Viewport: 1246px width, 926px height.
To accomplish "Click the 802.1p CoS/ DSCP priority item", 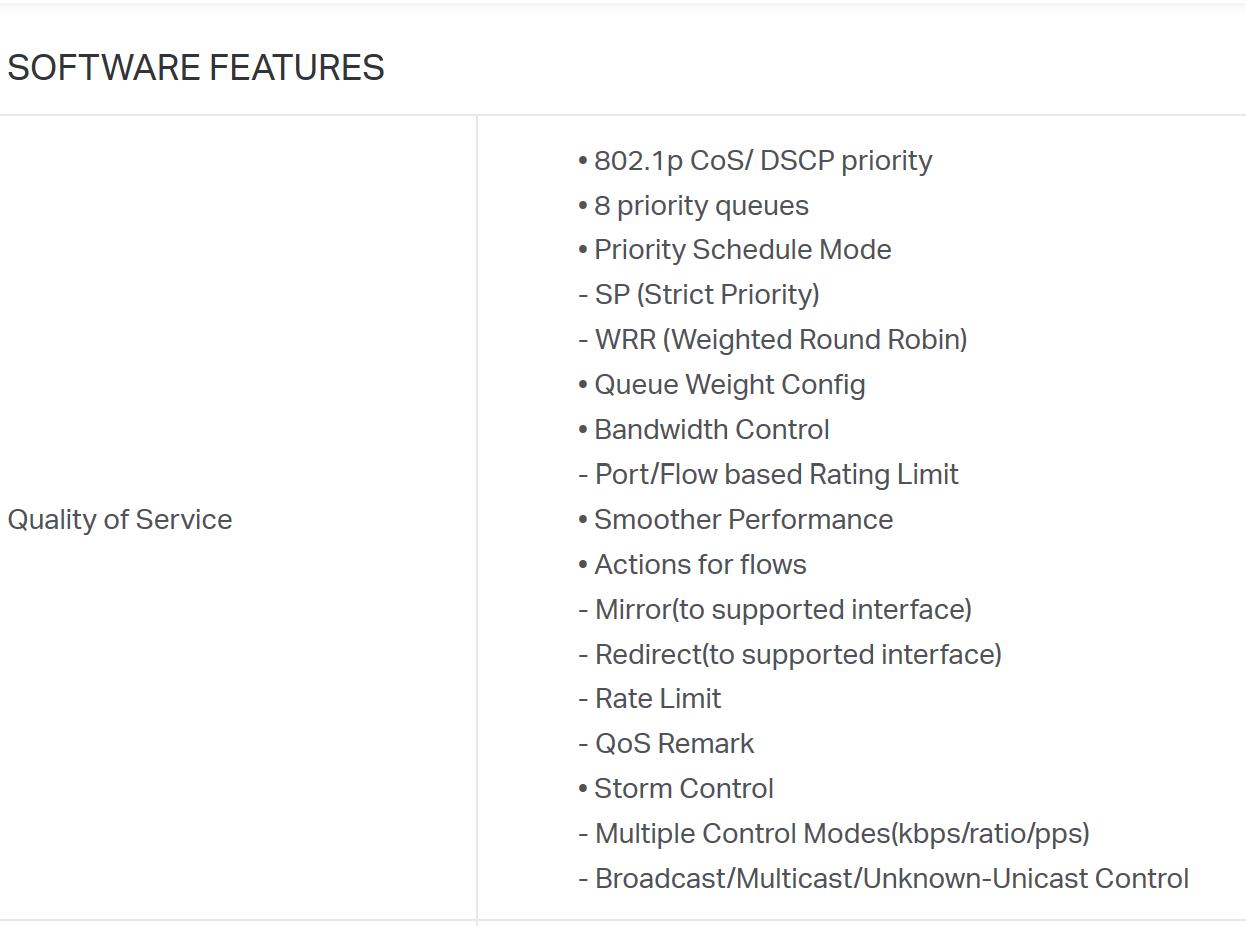I will pyautogui.click(x=755, y=161).
